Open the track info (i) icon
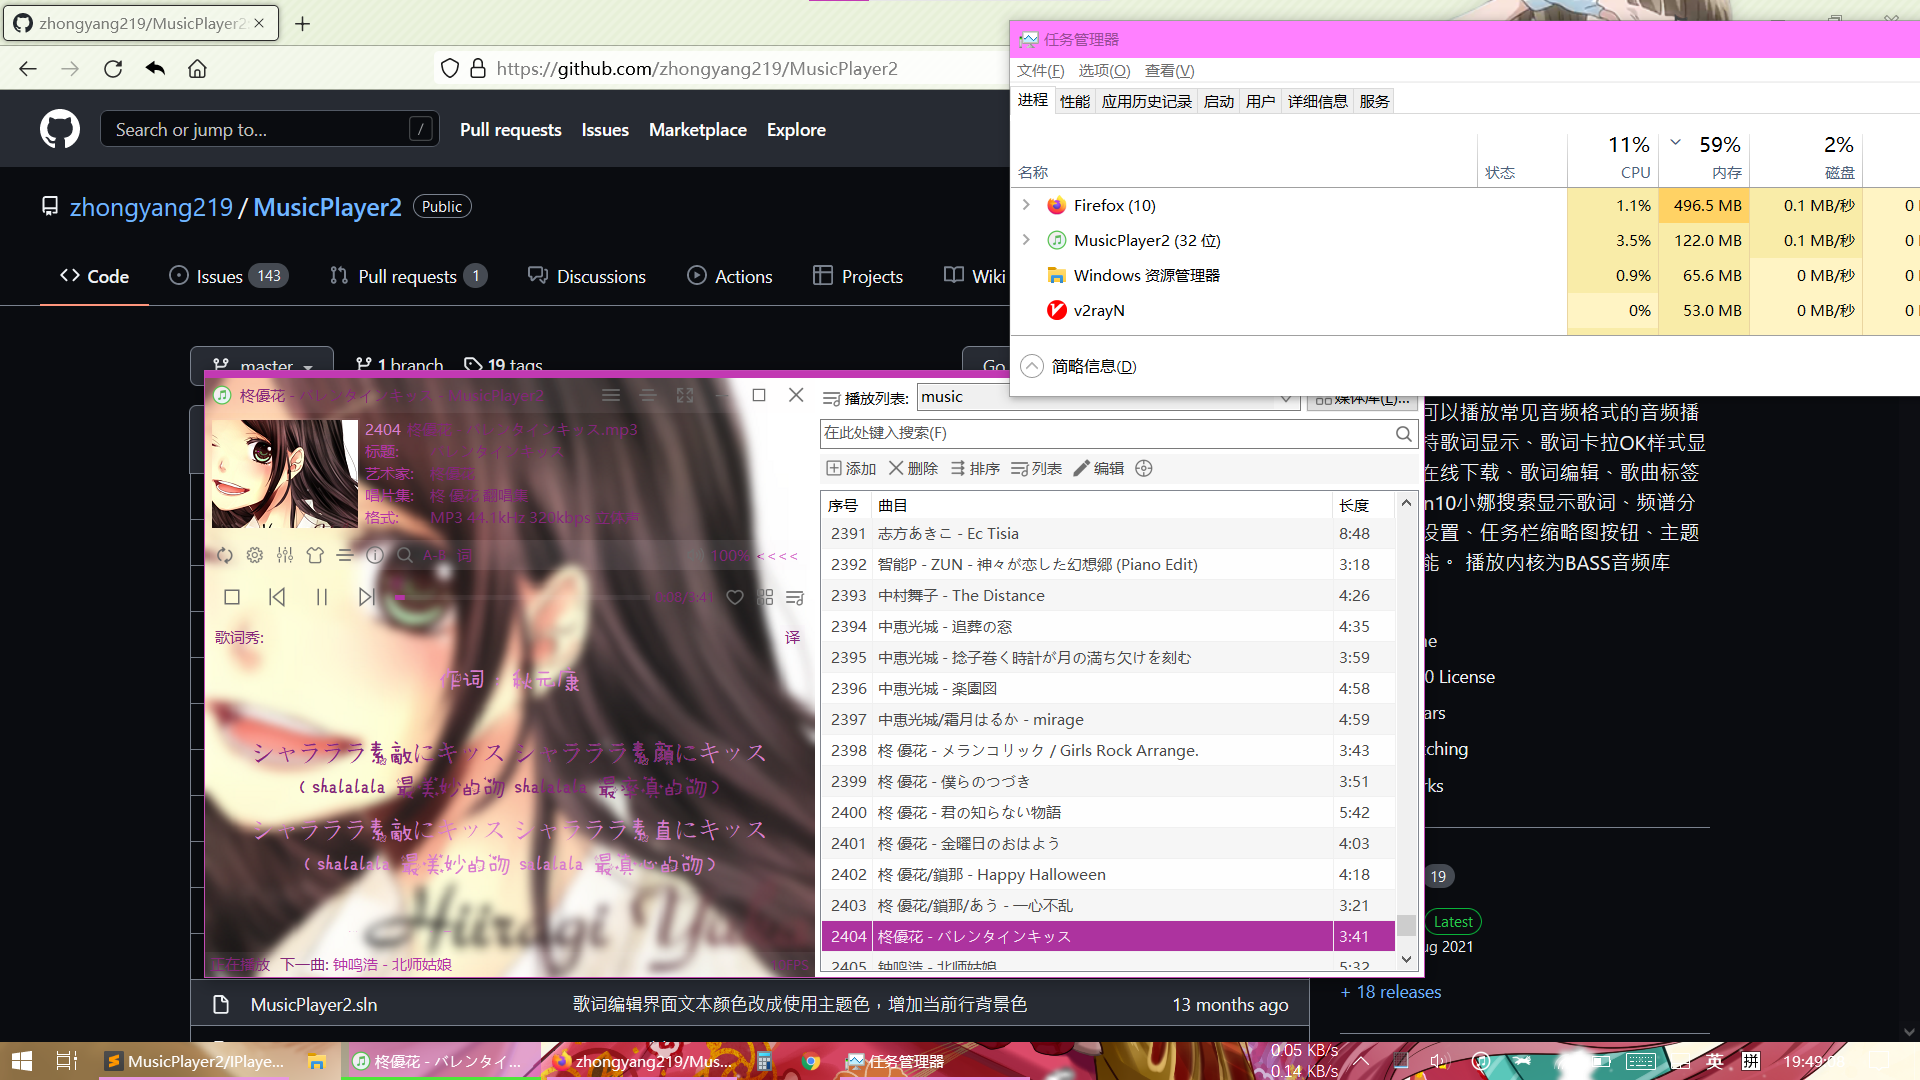 coord(375,555)
